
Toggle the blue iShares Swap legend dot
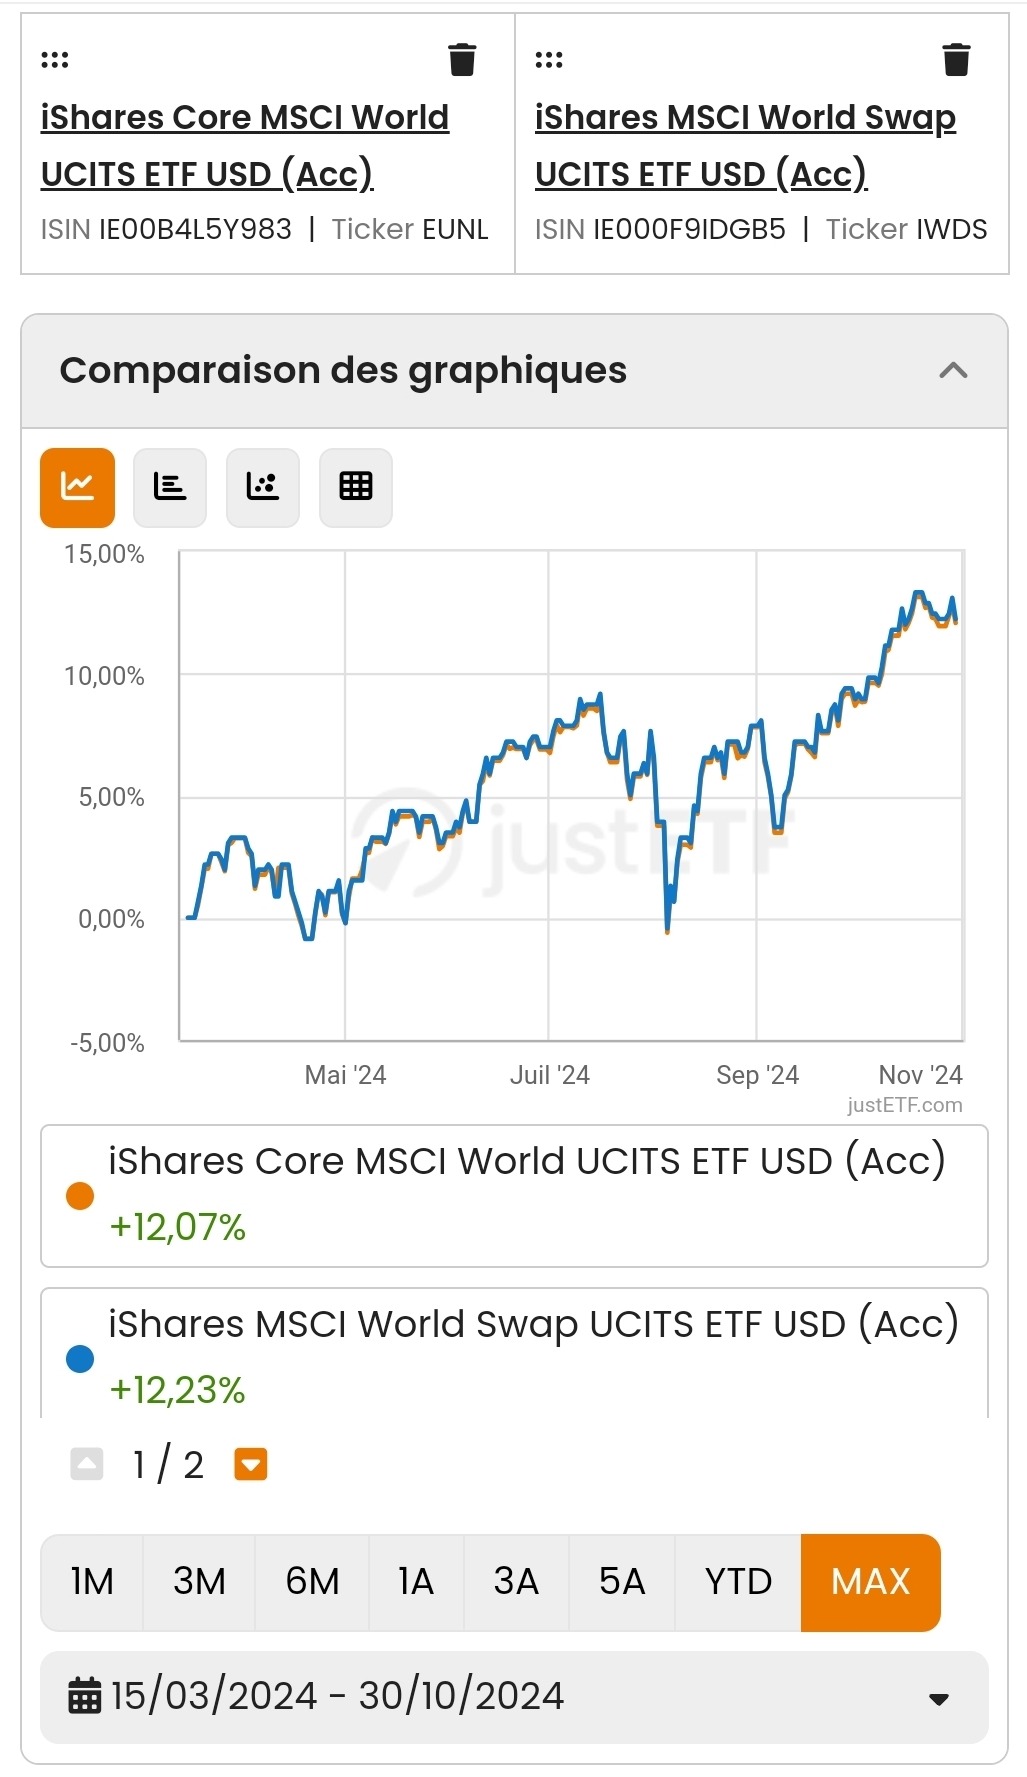click(x=80, y=1359)
